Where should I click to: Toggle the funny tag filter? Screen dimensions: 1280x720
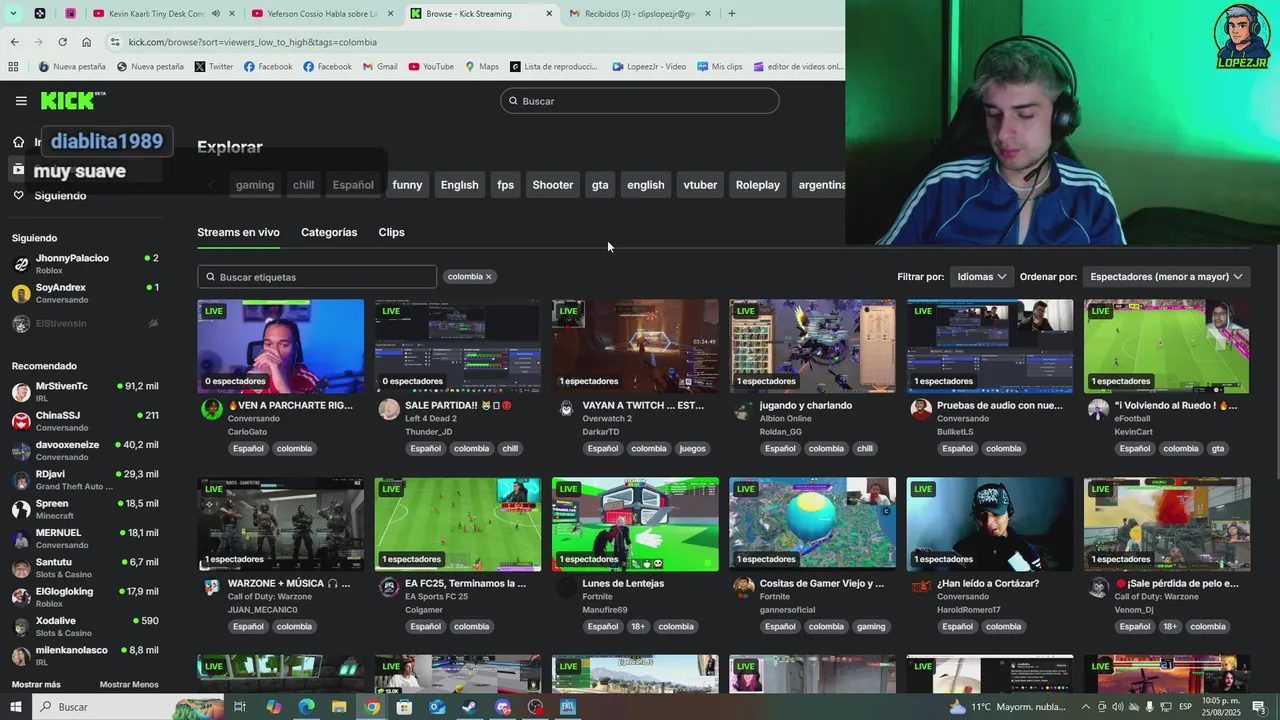tap(407, 185)
